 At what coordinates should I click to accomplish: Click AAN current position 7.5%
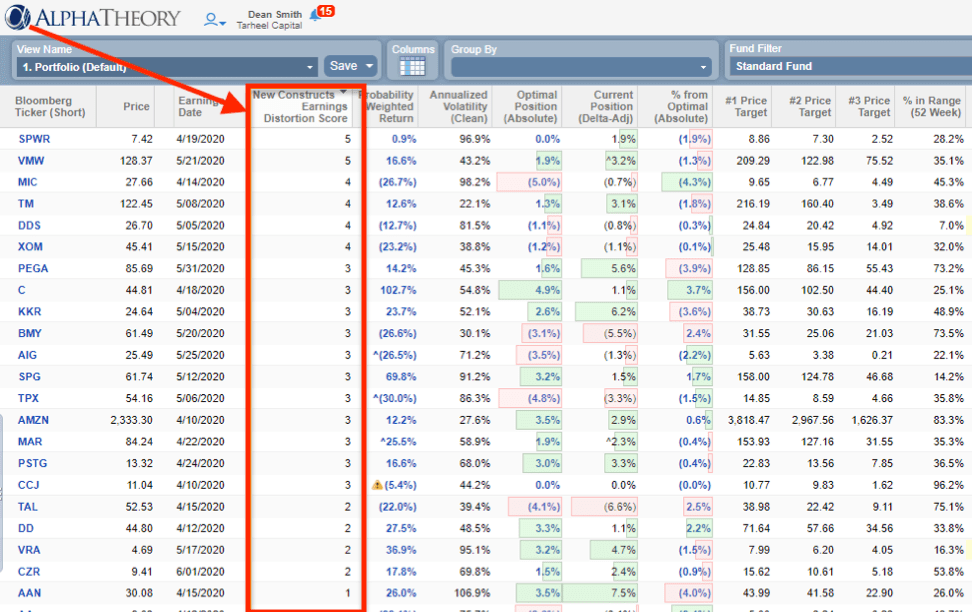624,593
